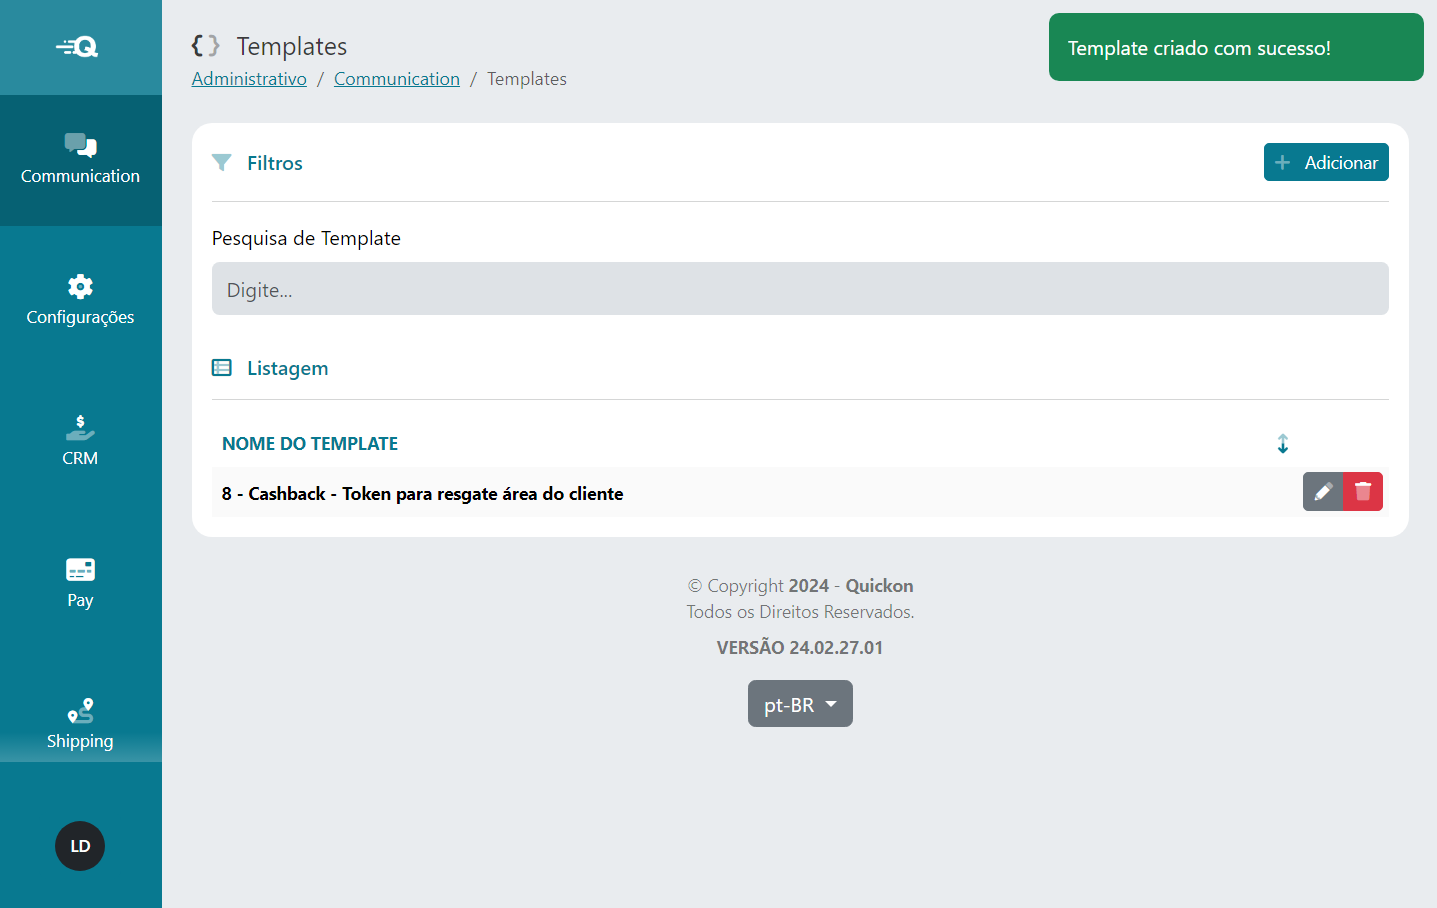Click the Listagem table icon
Screen dimensions: 1437x908
click(x=222, y=368)
